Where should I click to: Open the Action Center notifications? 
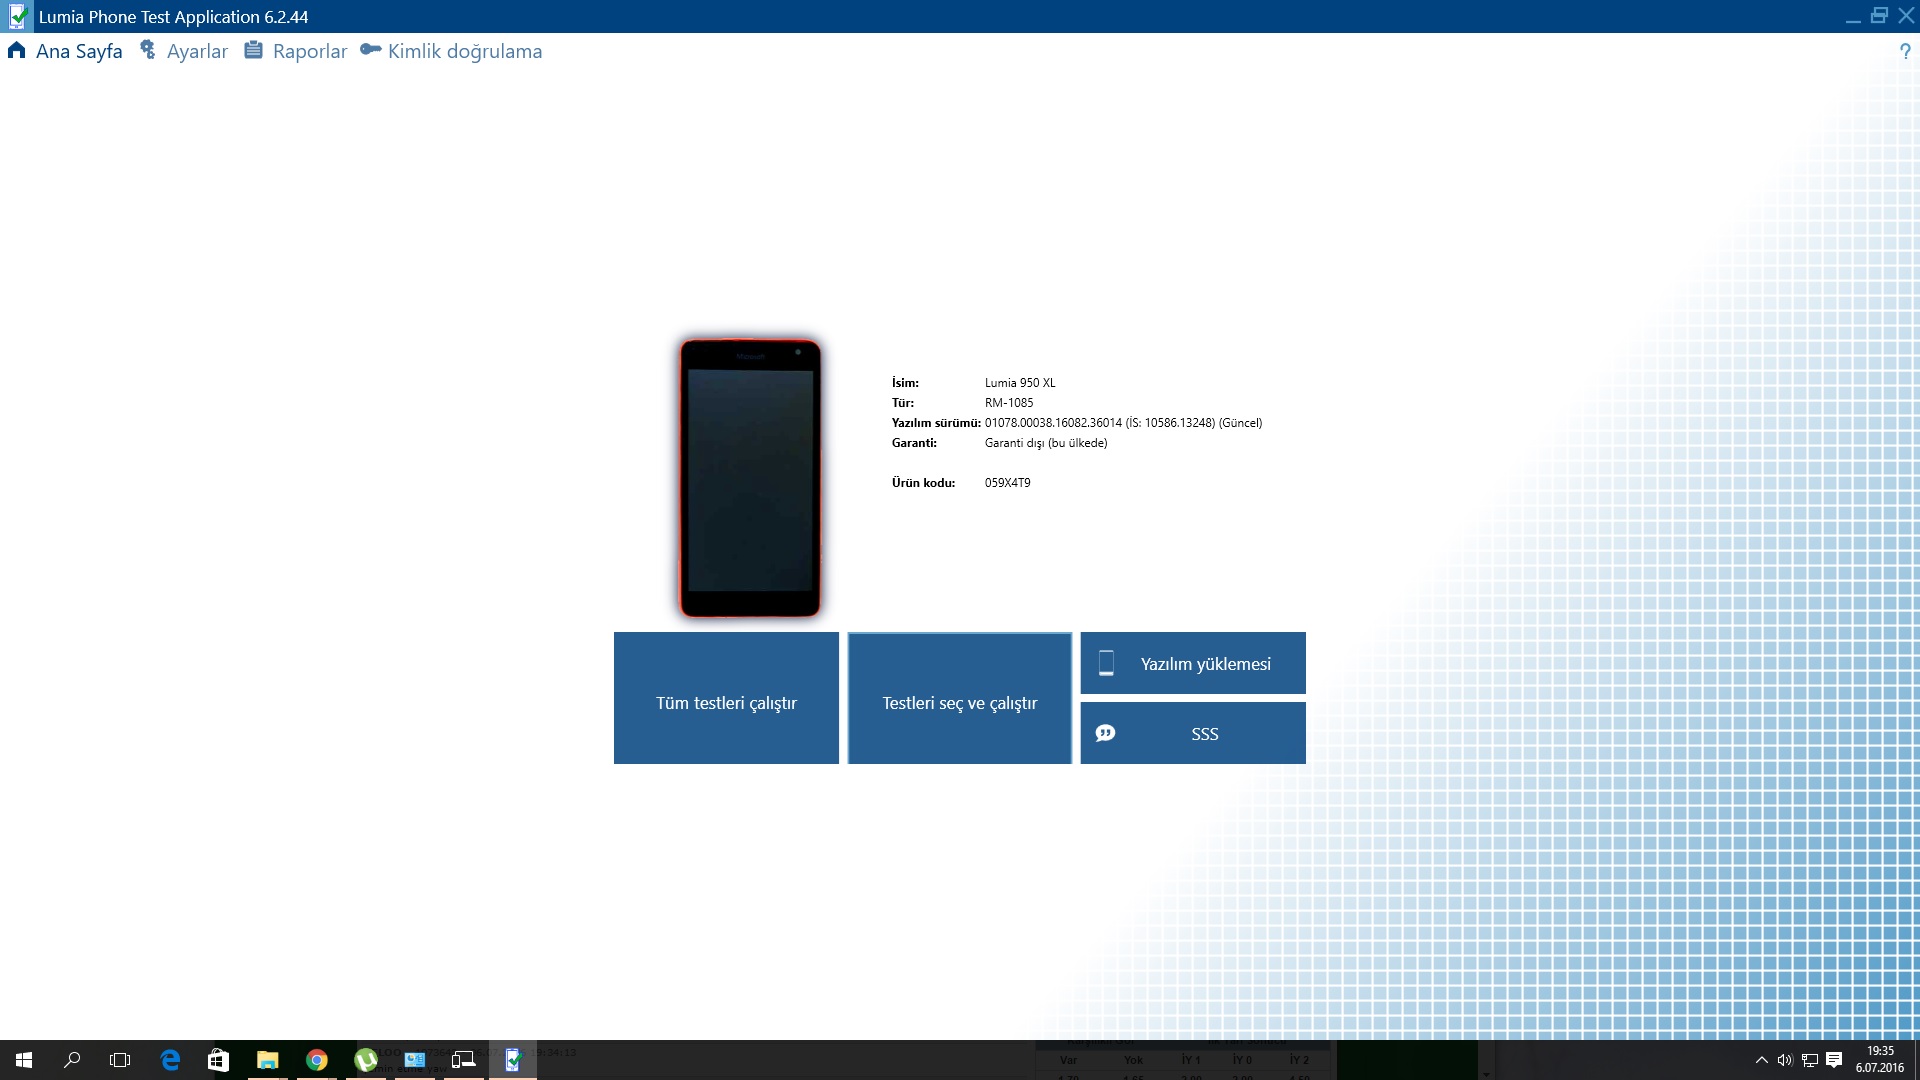1834,1060
